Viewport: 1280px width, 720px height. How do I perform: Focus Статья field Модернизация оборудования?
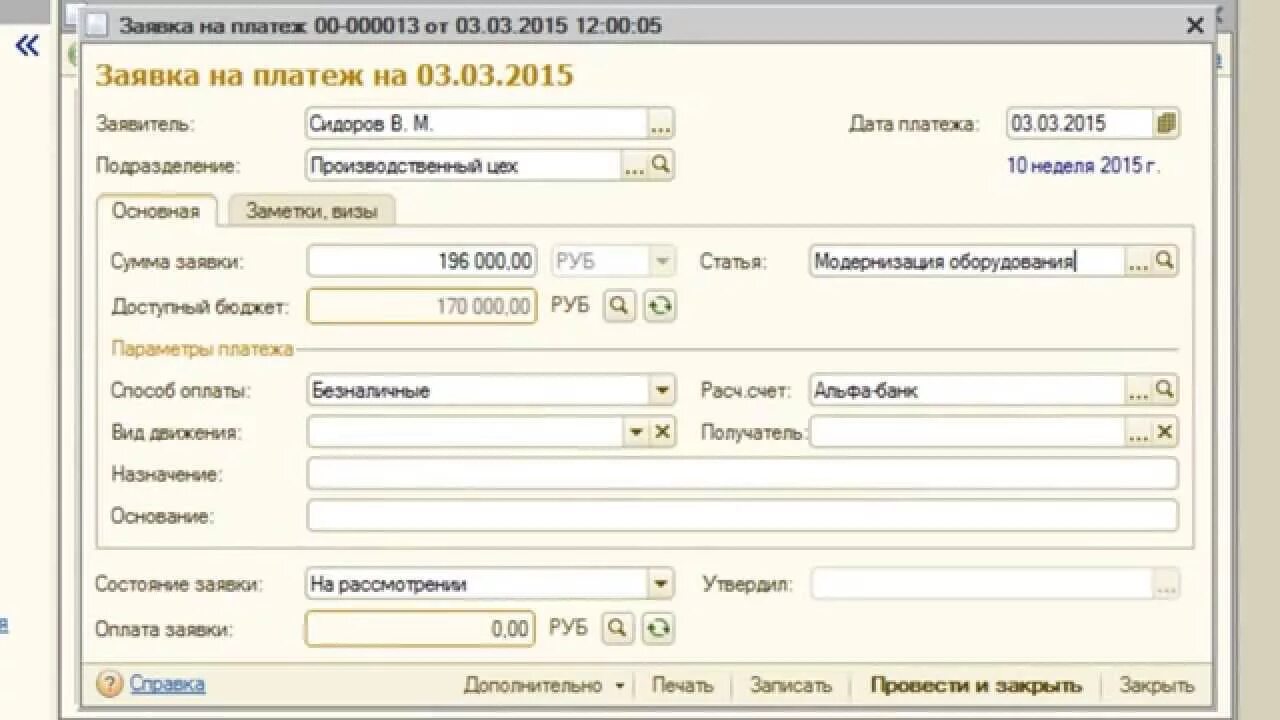tap(967, 262)
